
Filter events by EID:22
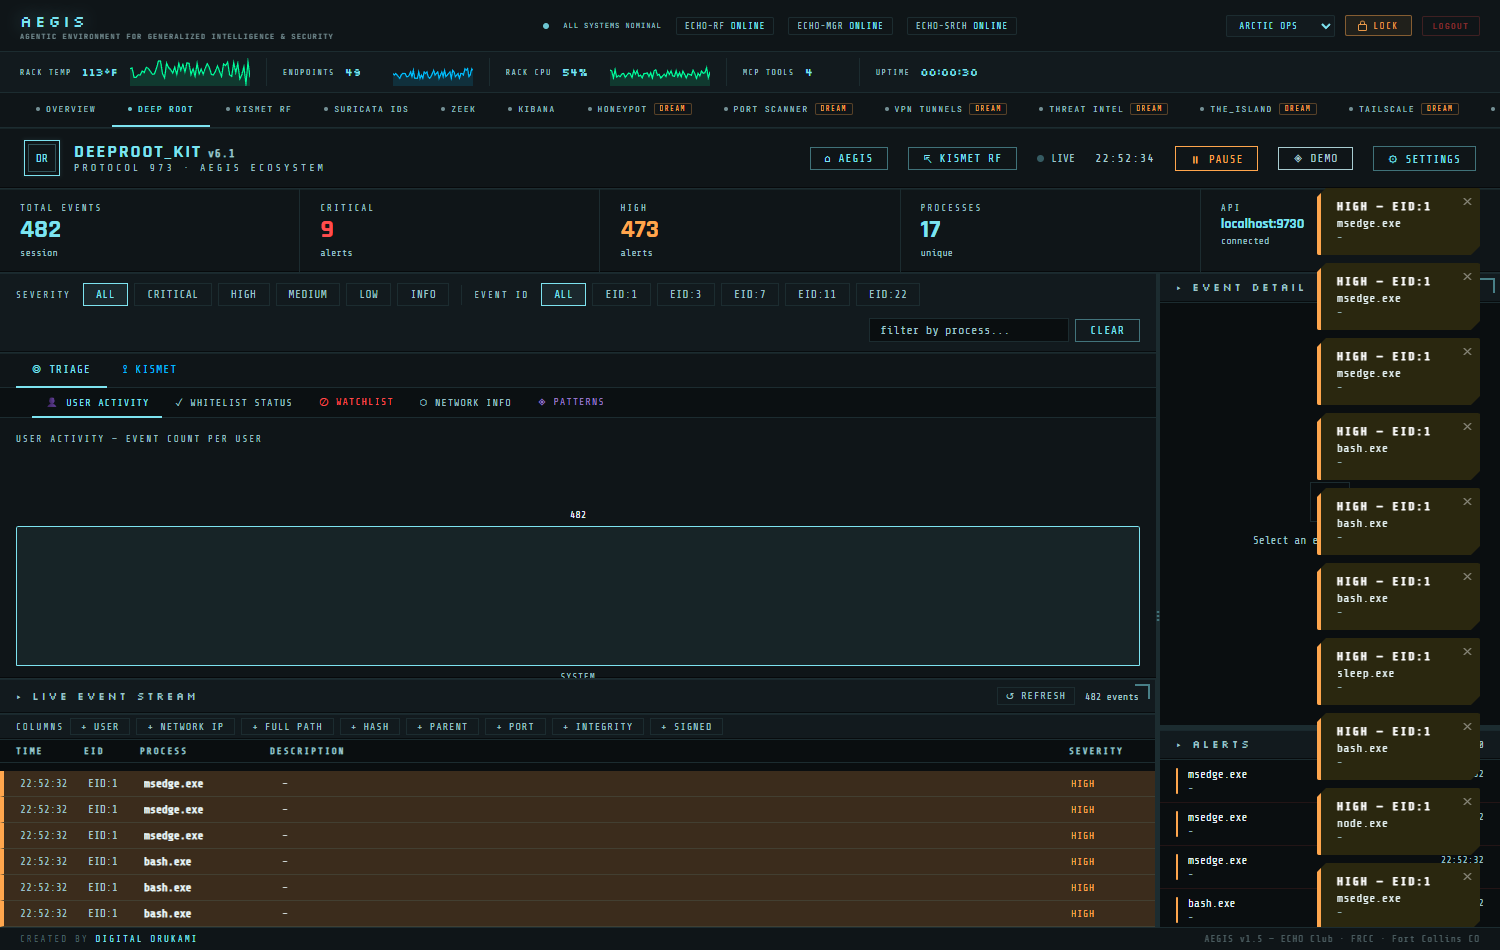888,294
